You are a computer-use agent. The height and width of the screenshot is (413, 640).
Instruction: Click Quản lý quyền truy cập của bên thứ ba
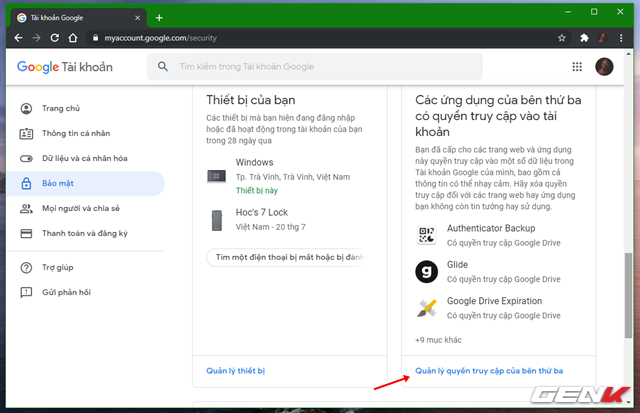(489, 371)
